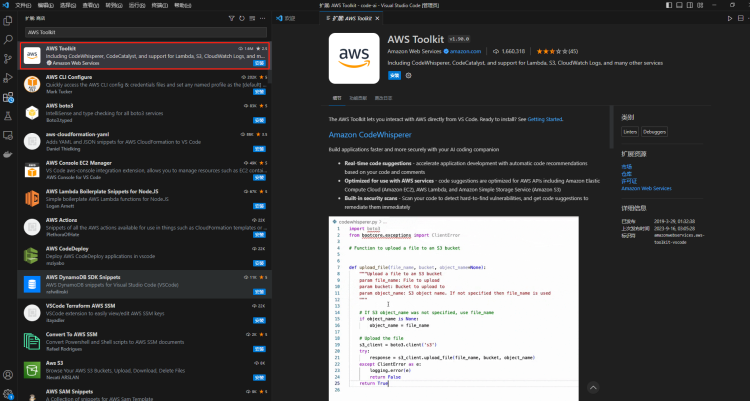Click the extensions search field
The width and height of the screenshot is (750, 401).
(146, 32)
